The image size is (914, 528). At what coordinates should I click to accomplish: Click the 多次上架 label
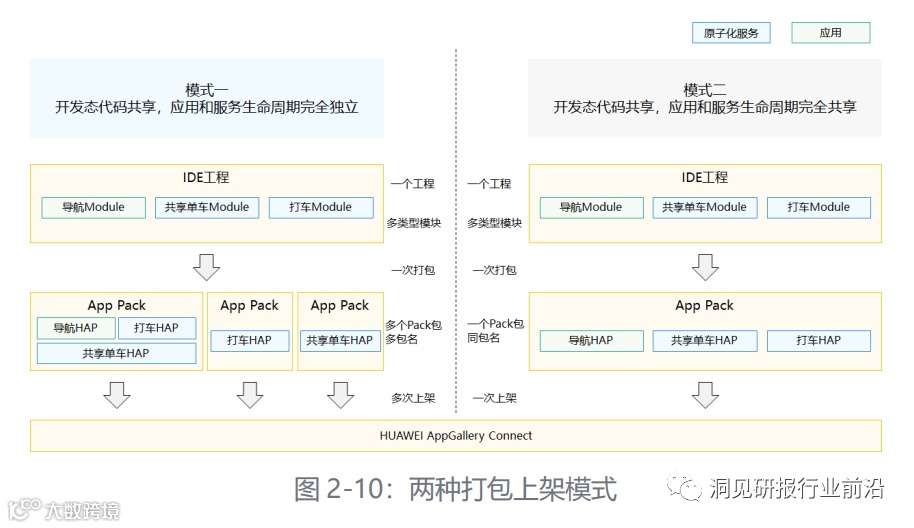tap(413, 398)
